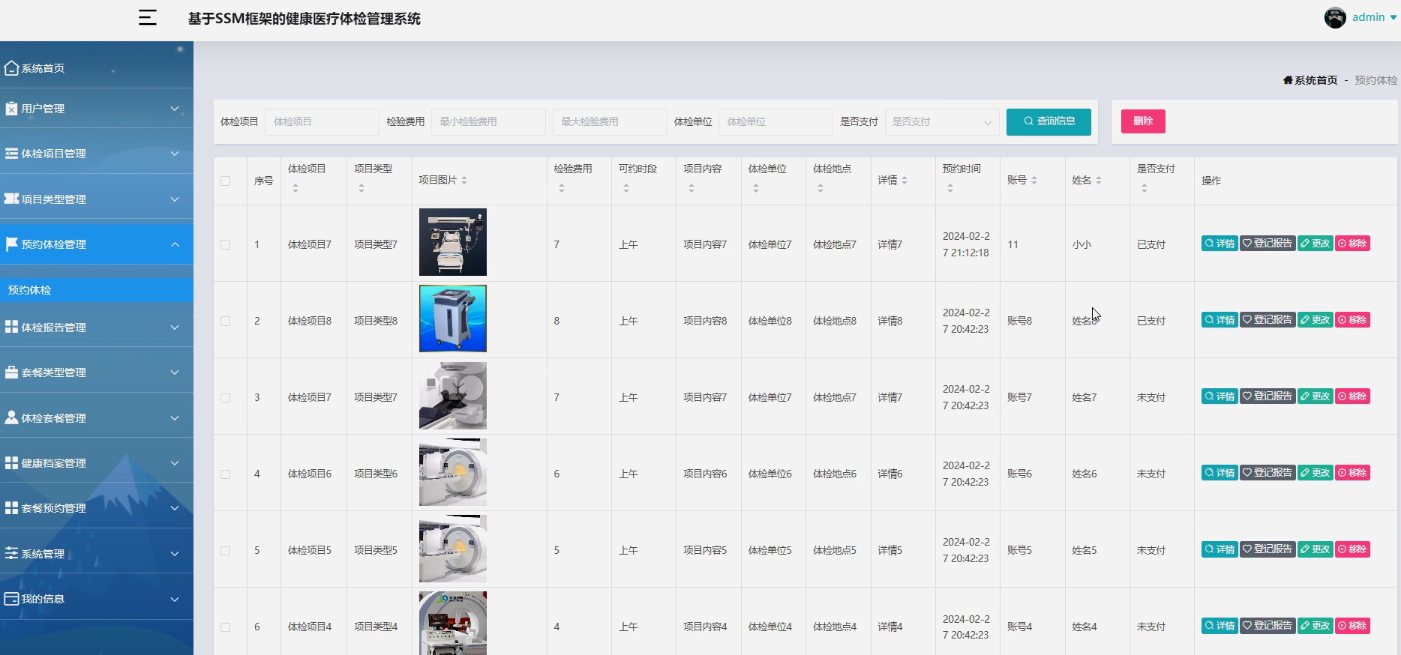Expand the 系统管理 menu chevron

174,553
